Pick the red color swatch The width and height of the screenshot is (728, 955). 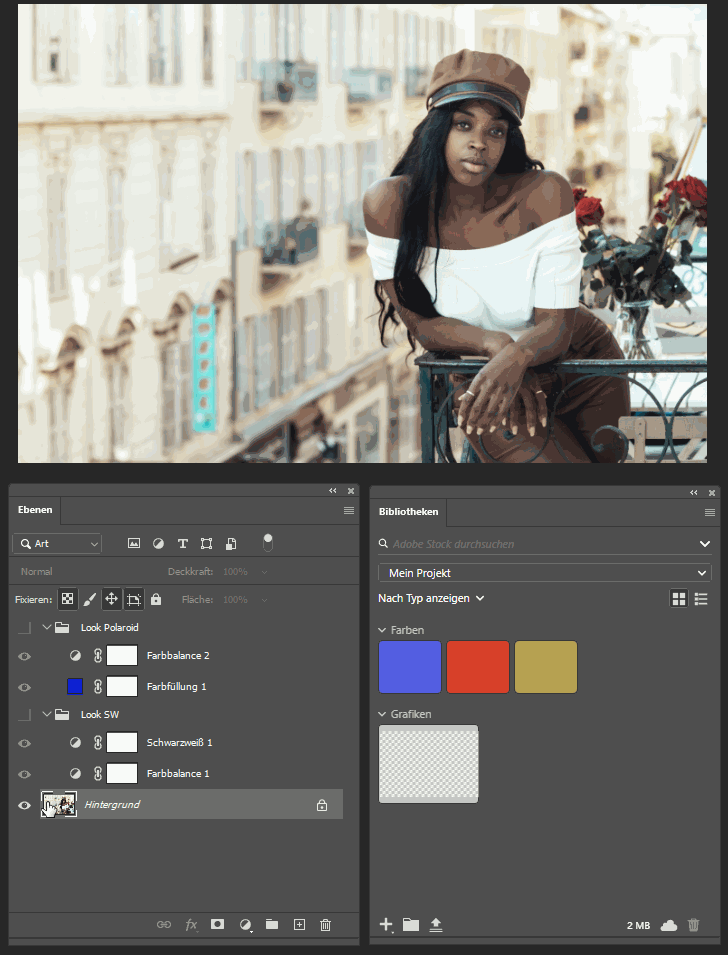pyautogui.click(x=477, y=667)
